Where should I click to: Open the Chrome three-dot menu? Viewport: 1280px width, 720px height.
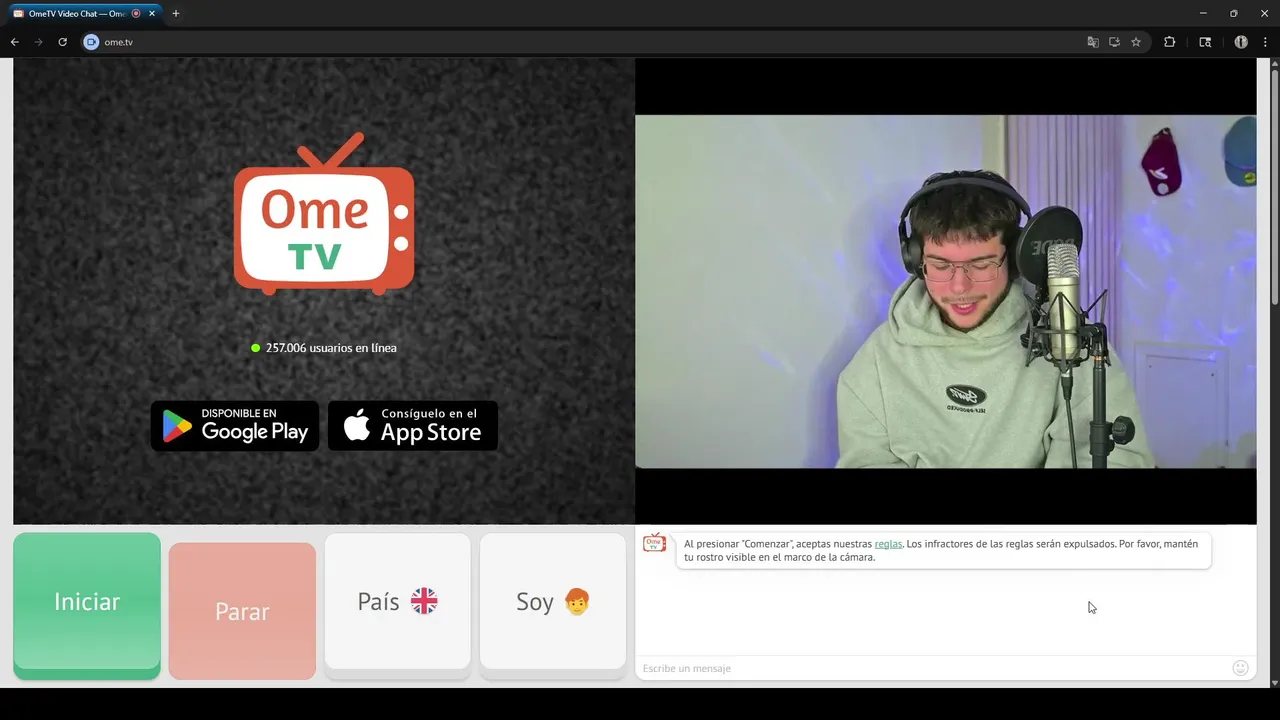point(1265,42)
